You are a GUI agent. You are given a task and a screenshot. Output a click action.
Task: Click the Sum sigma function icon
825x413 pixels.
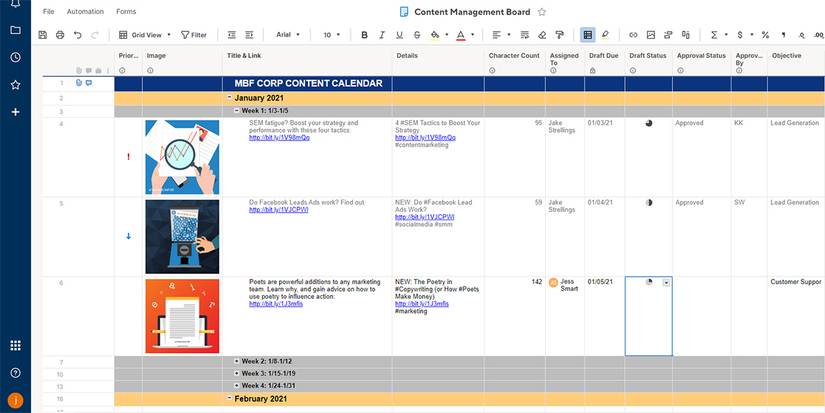click(x=714, y=35)
